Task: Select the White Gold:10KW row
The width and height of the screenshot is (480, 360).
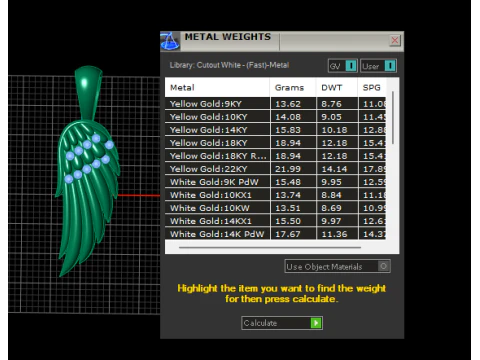Action: pyautogui.click(x=275, y=208)
